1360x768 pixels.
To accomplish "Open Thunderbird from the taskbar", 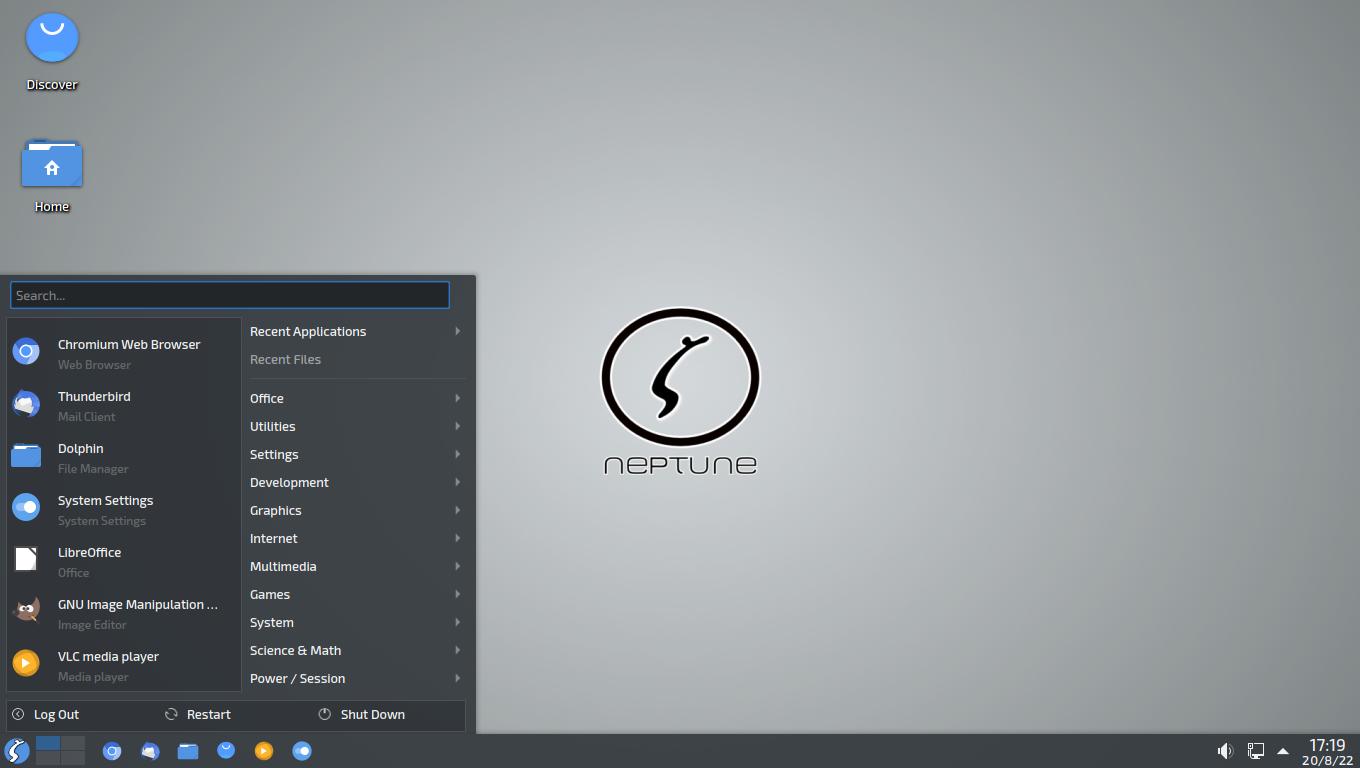I will pos(150,750).
